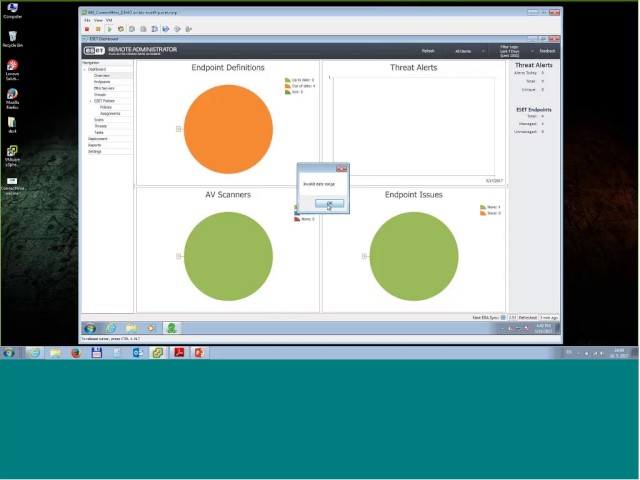
Task: Expand the Endpoint Definitions pie chart handle
Action: click(x=178, y=129)
